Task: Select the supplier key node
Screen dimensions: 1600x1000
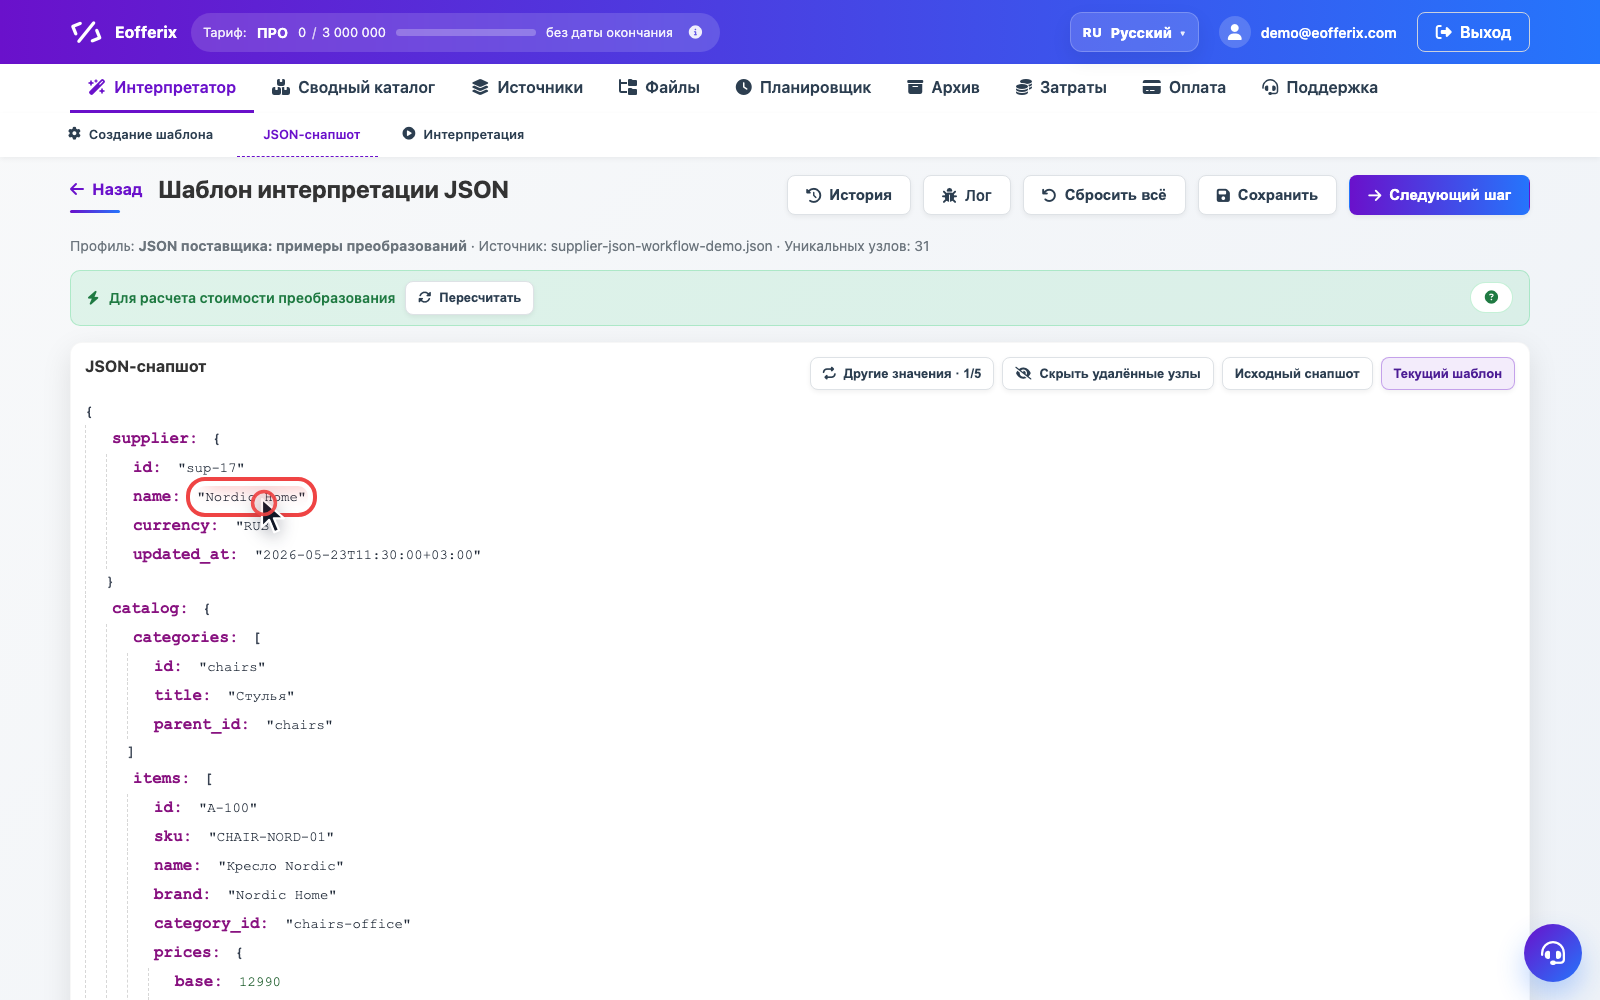Action: tap(154, 438)
